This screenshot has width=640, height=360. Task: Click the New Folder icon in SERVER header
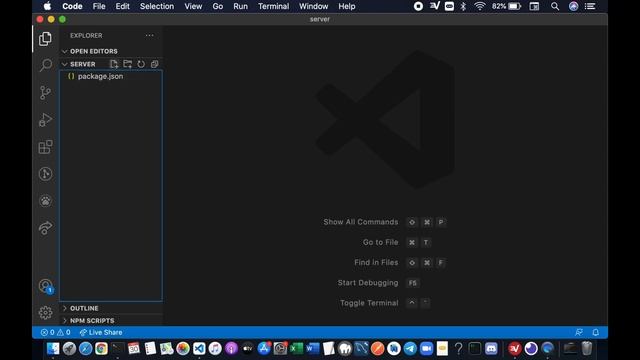coord(127,64)
